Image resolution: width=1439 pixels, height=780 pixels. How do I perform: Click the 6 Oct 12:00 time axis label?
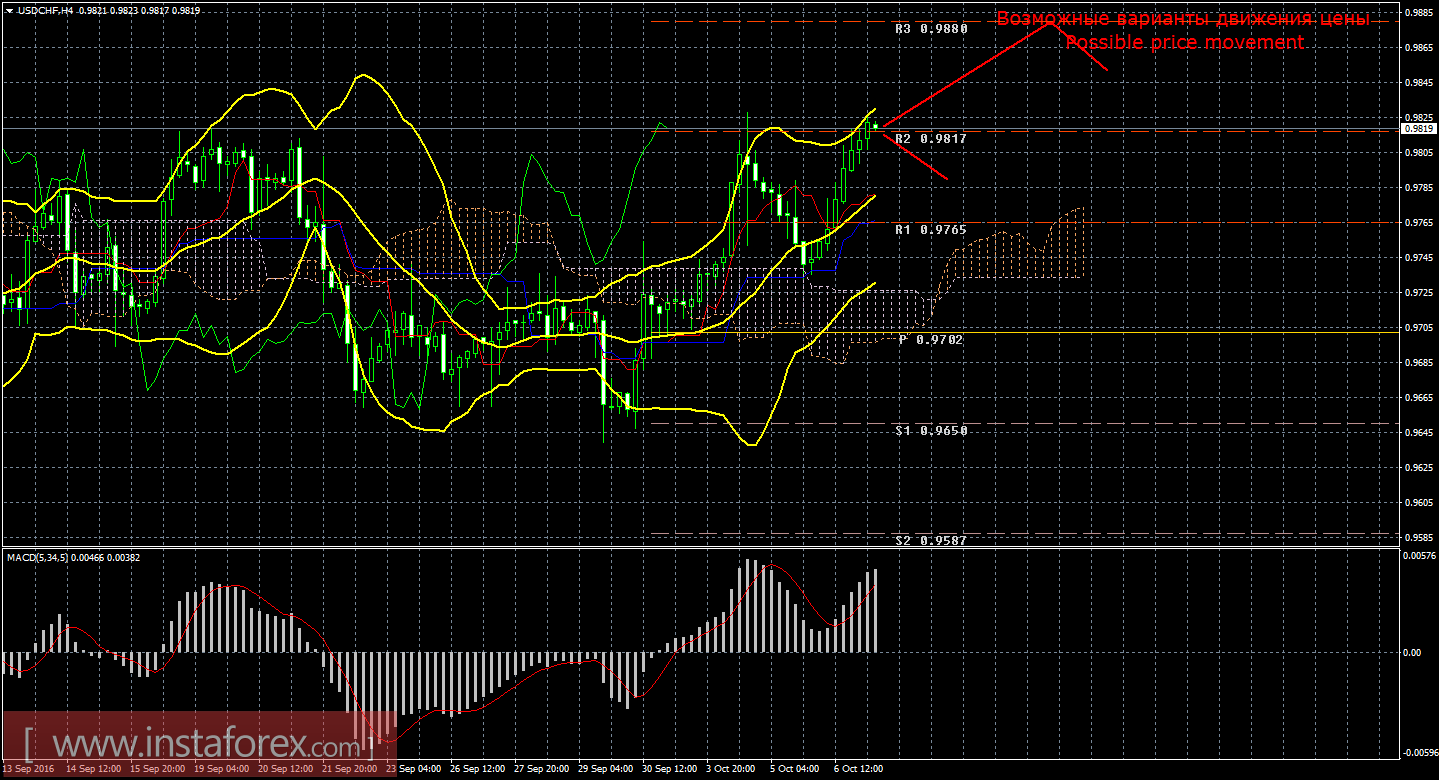pos(859,770)
